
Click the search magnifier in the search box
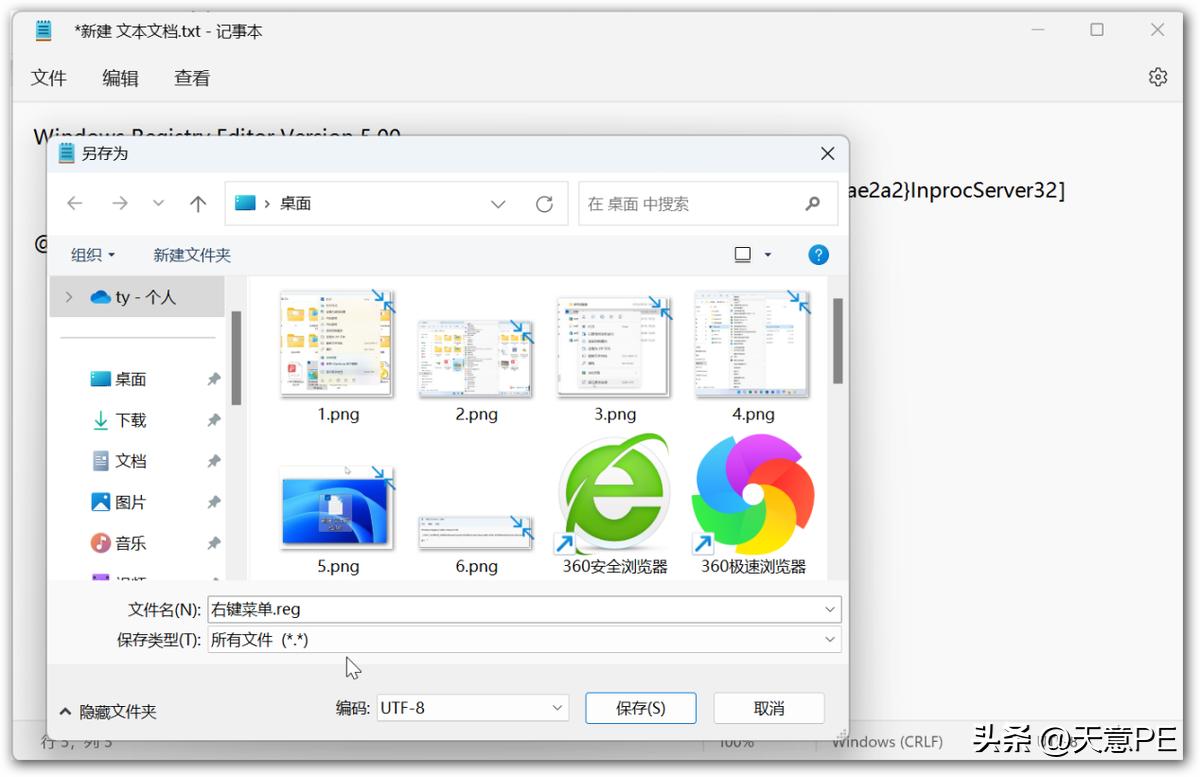pos(813,203)
